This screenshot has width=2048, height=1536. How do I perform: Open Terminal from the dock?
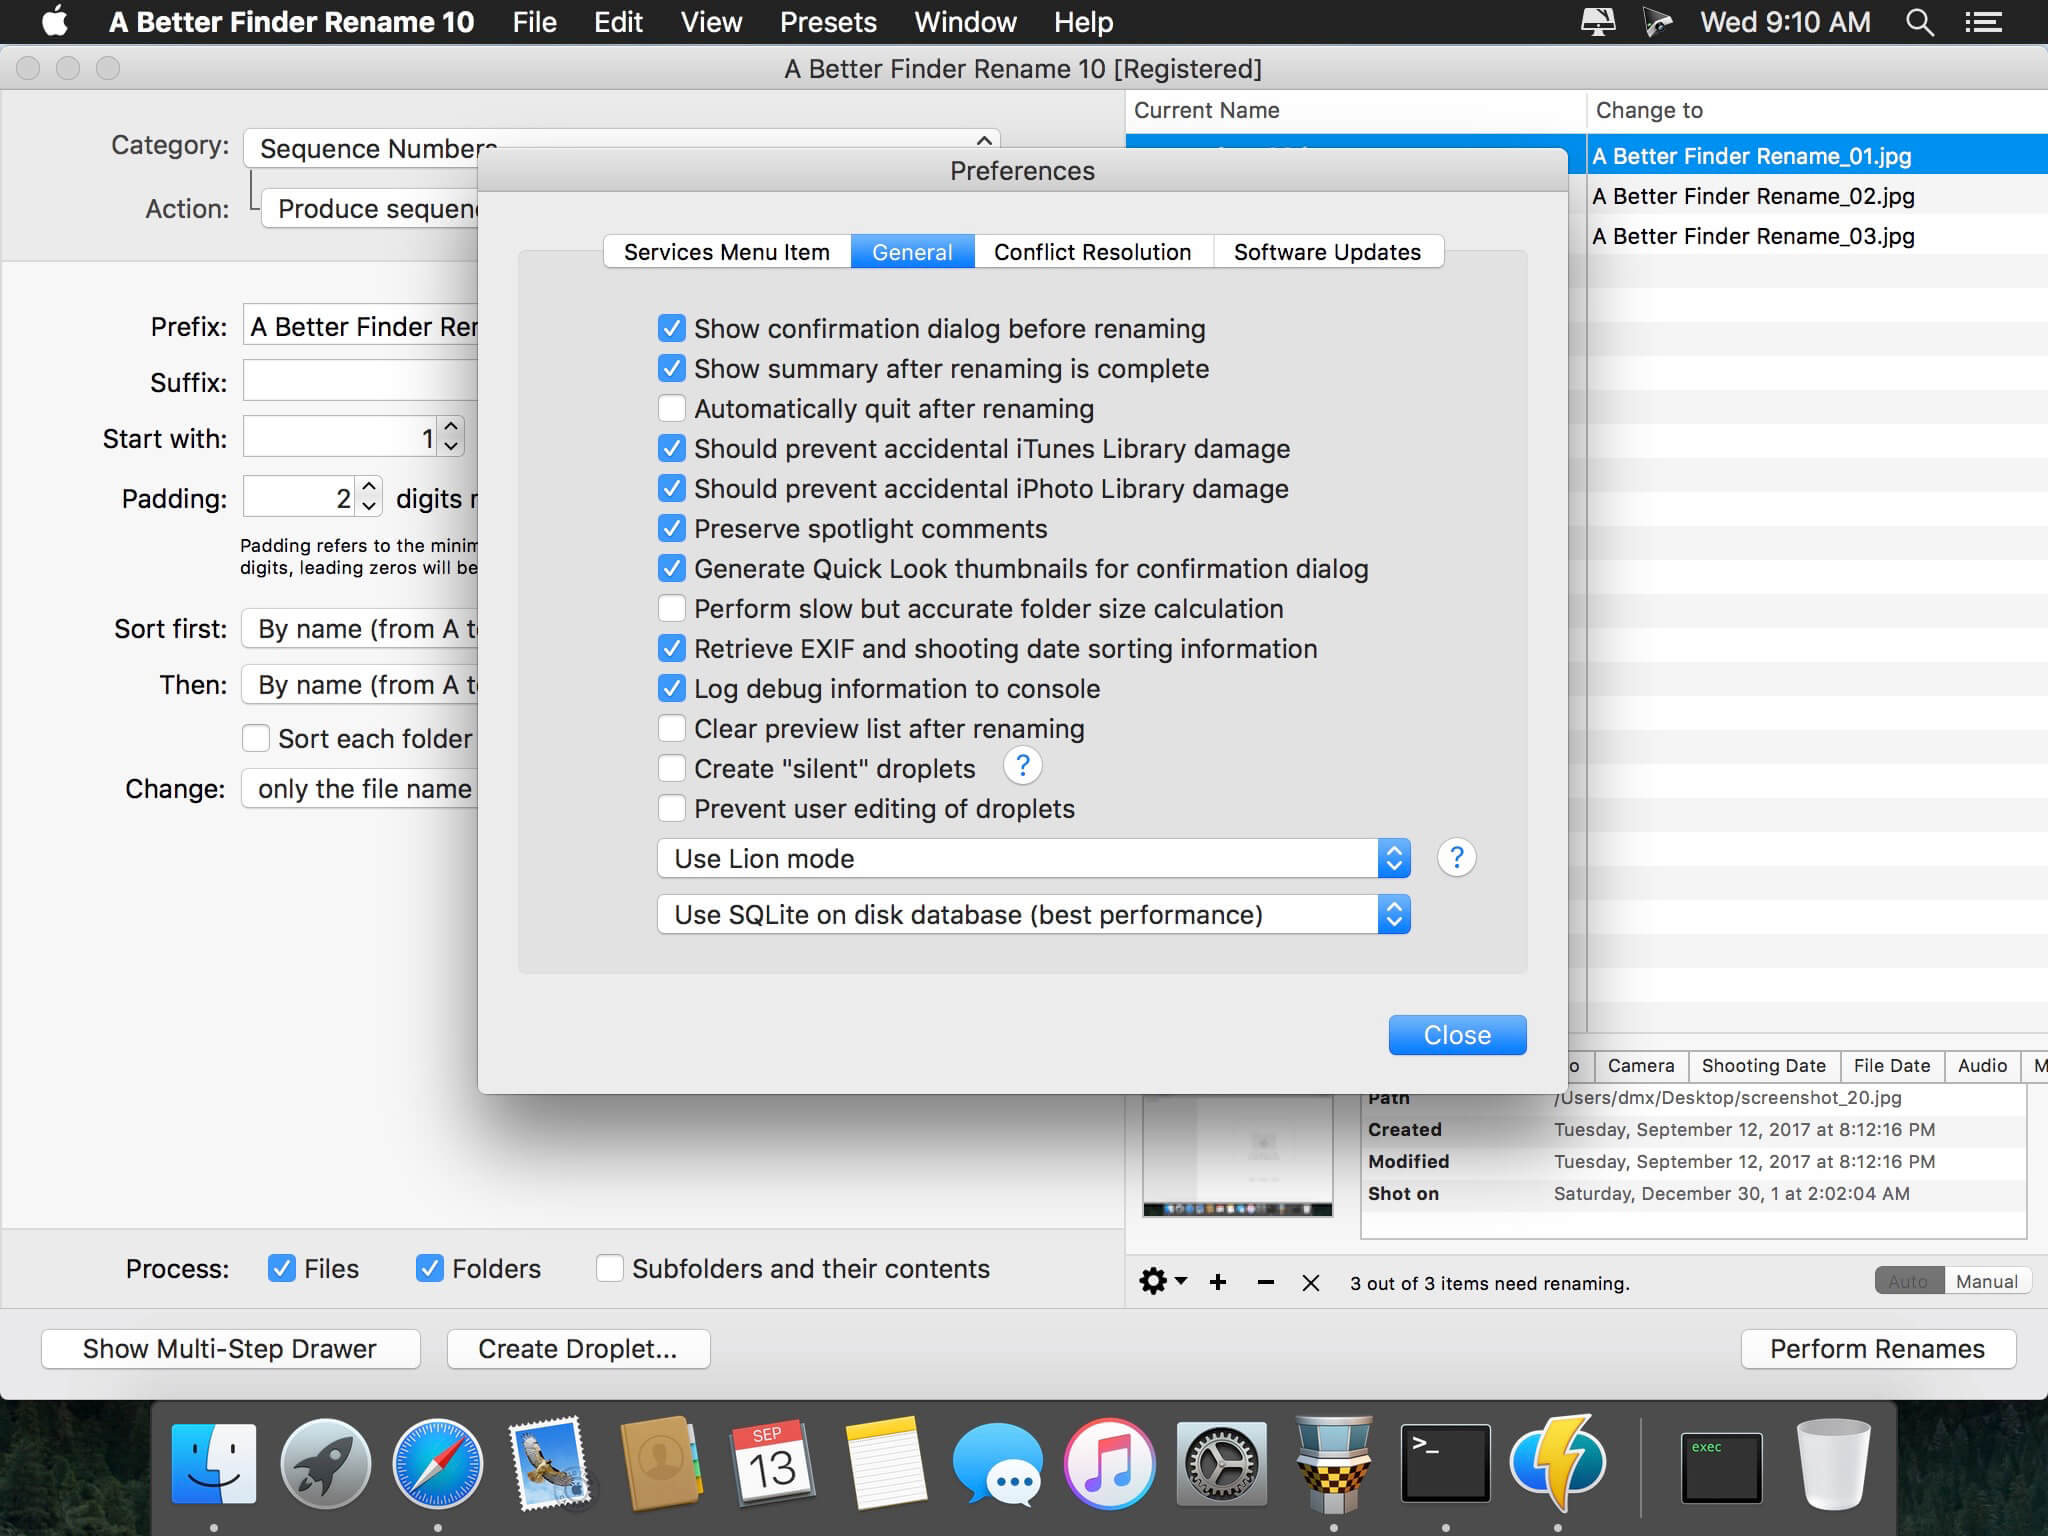[1445, 1464]
